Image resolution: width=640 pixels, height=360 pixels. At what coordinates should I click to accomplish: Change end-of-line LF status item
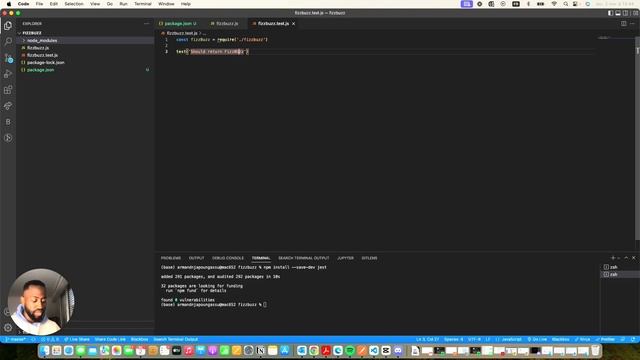pyautogui.click(x=488, y=339)
